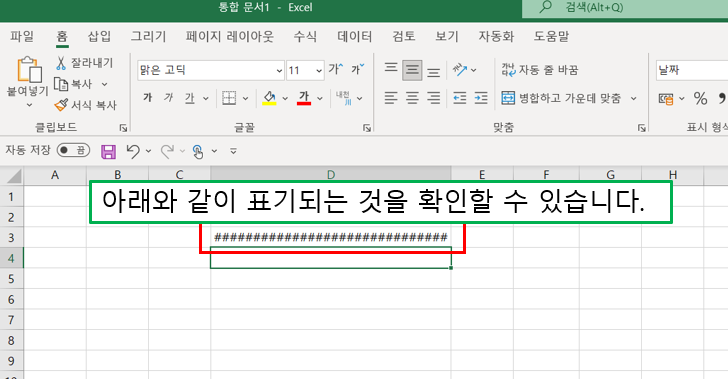Viewport: 728px width, 379px height.
Task: Select the Format Painter (서식 복사) brush
Action: pos(61,105)
